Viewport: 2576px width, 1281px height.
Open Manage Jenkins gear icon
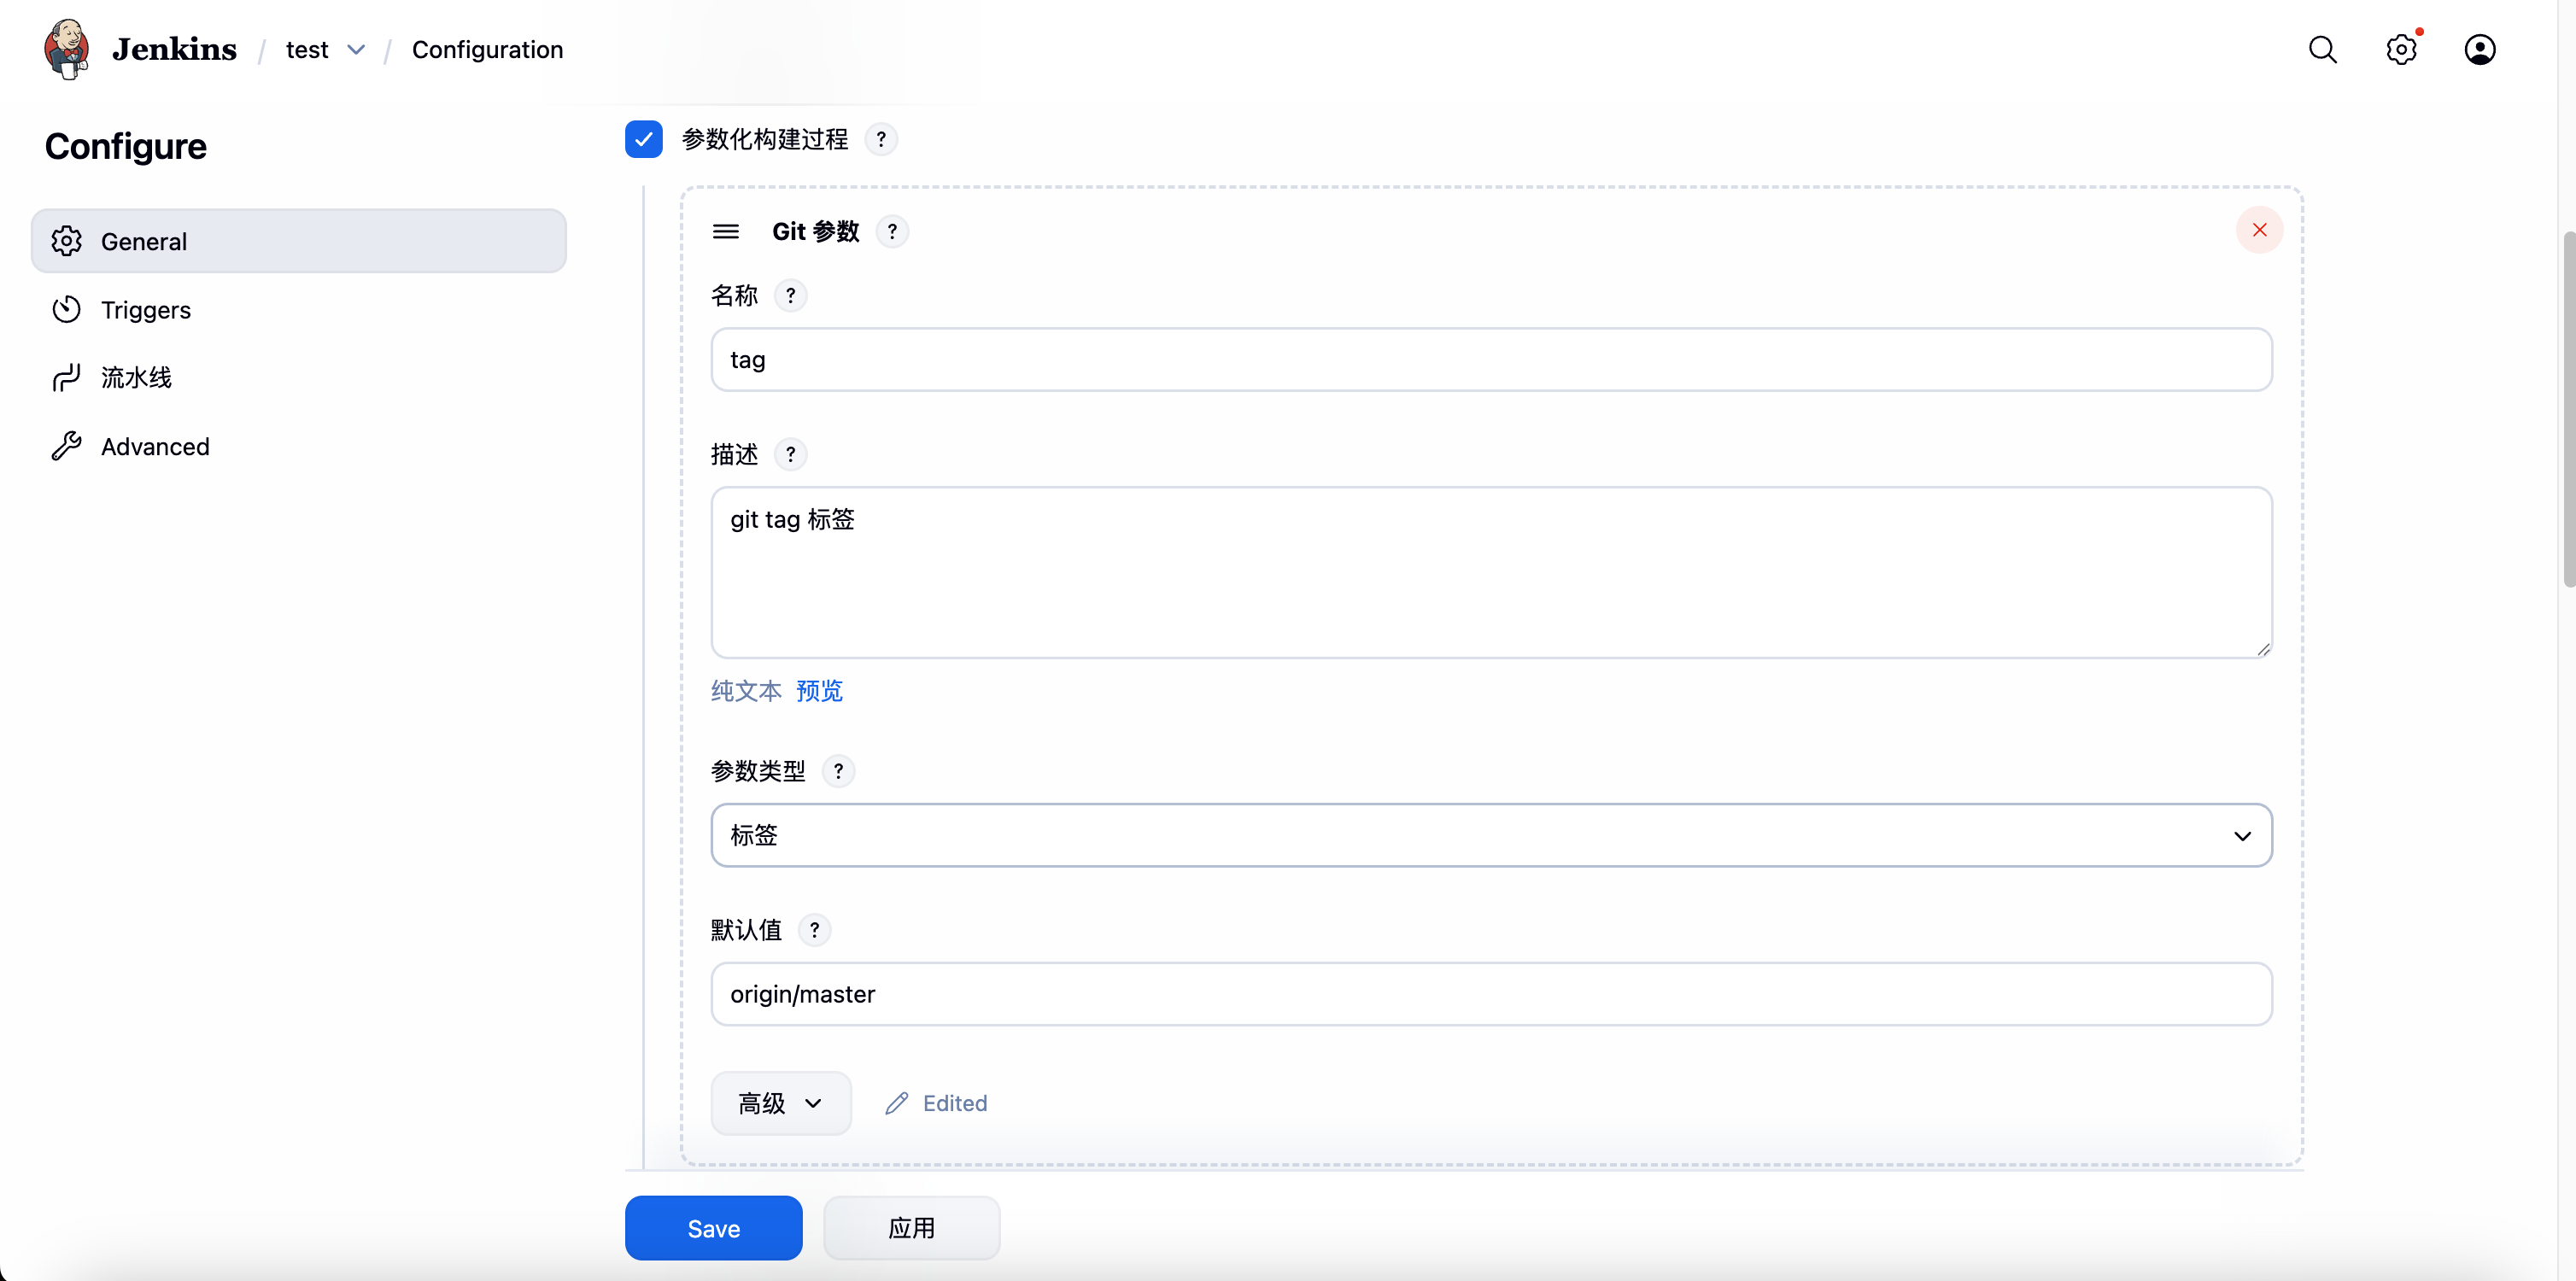2401,49
